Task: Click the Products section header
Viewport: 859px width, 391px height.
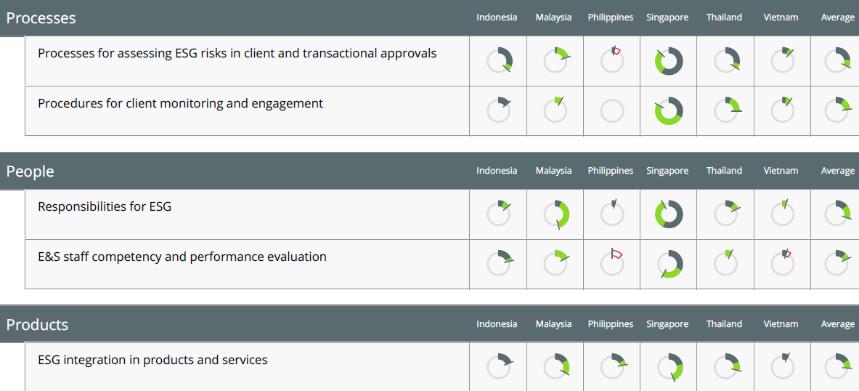Action: 37,324
